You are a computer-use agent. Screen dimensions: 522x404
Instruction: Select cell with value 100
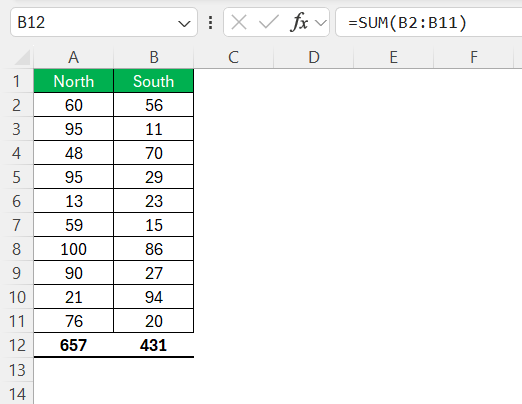tap(74, 249)
